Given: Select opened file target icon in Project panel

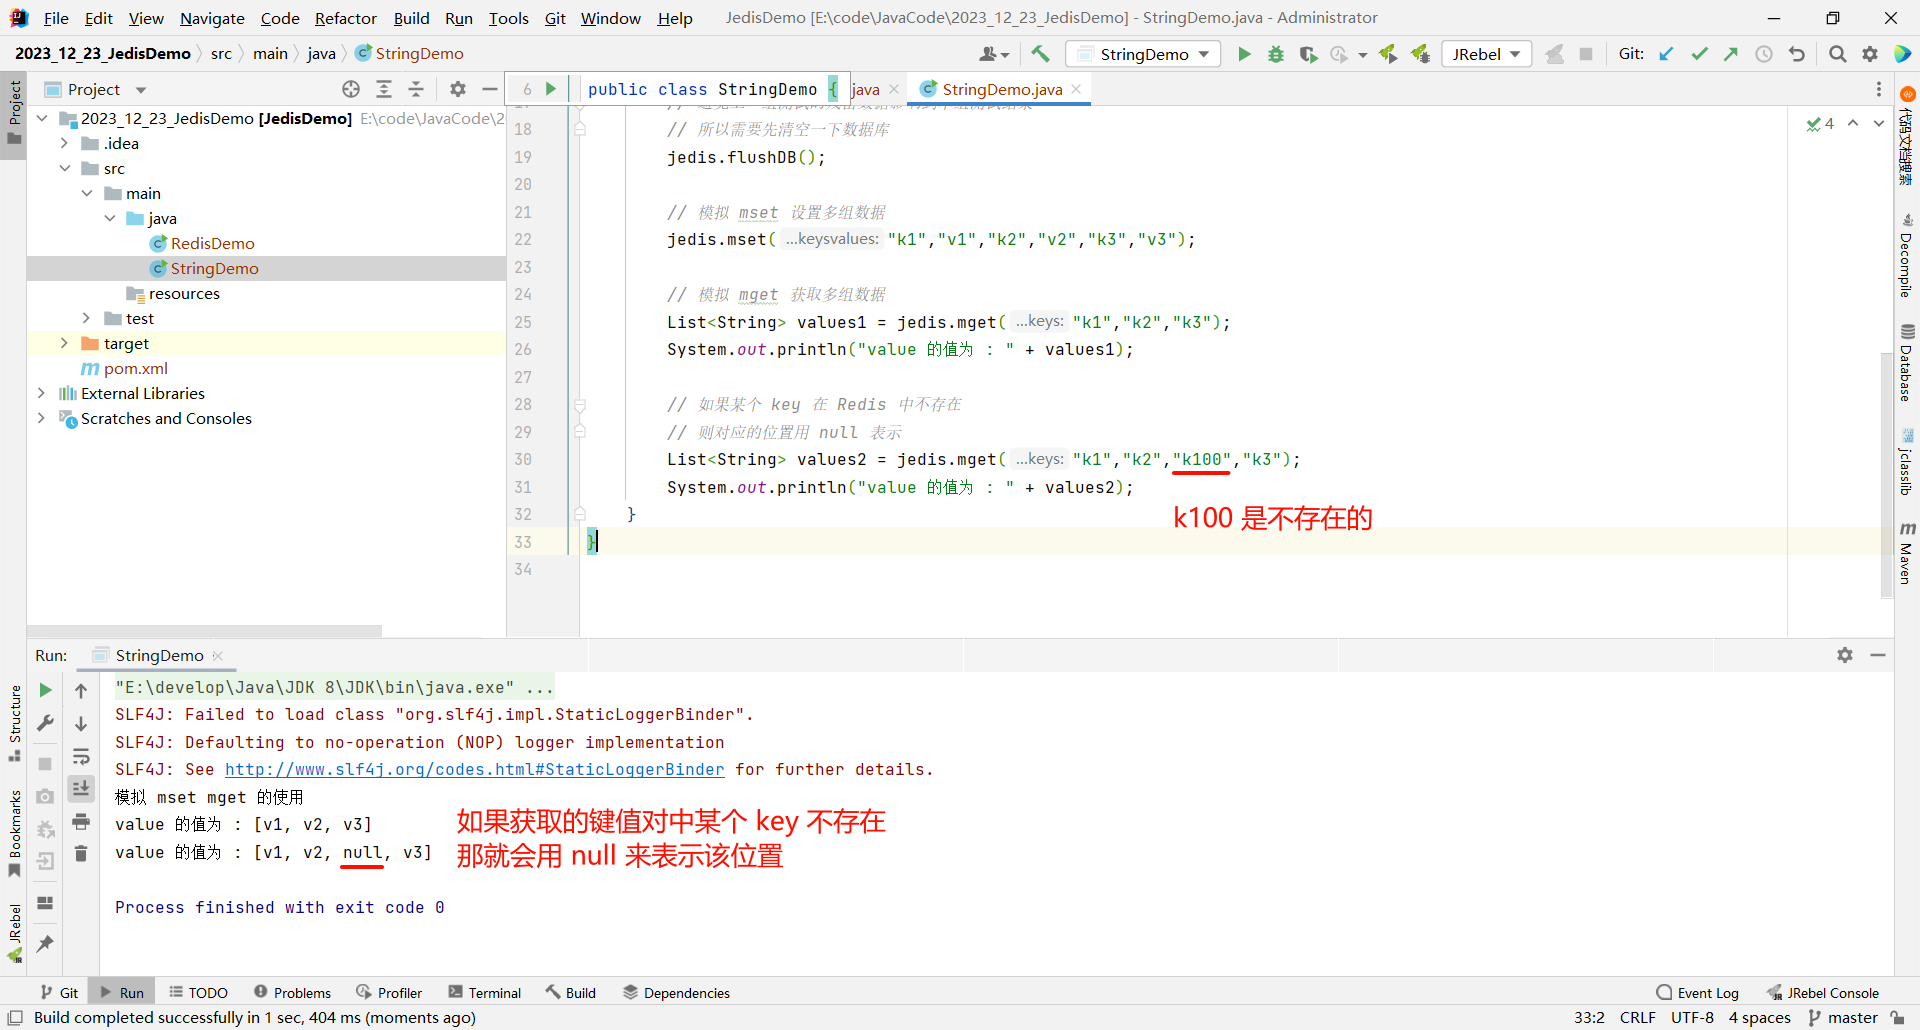Looking at the screenshot, I should [351, 89].
